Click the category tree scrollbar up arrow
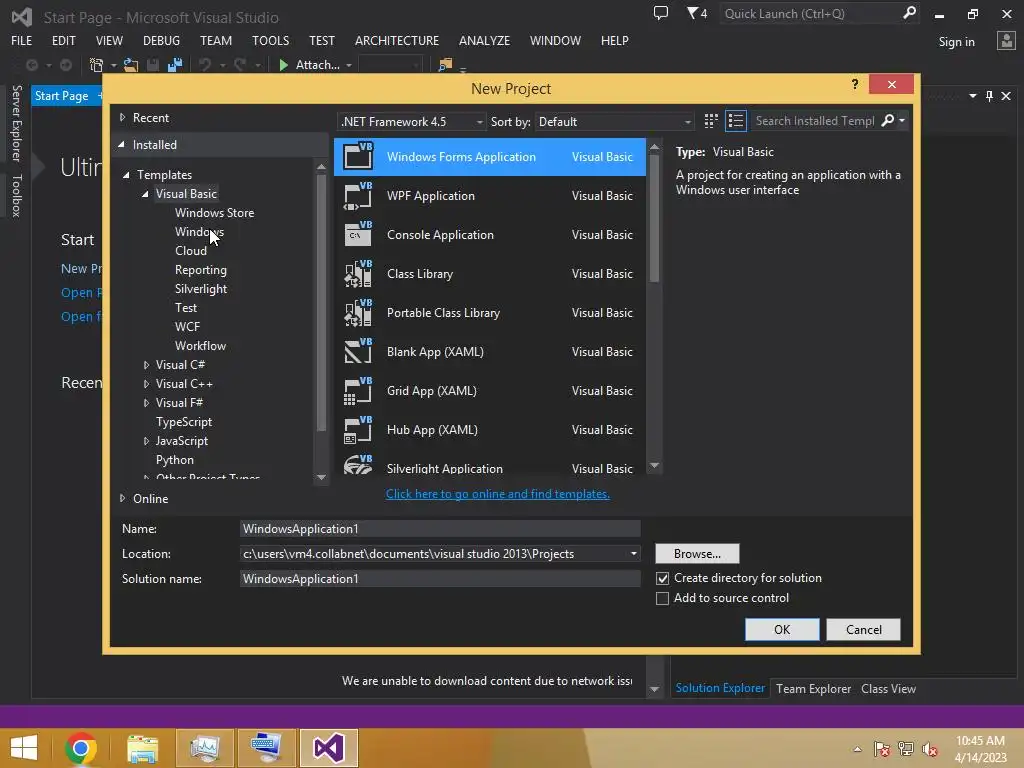This screenshot has height=768, width=1024. click(321, 167)
